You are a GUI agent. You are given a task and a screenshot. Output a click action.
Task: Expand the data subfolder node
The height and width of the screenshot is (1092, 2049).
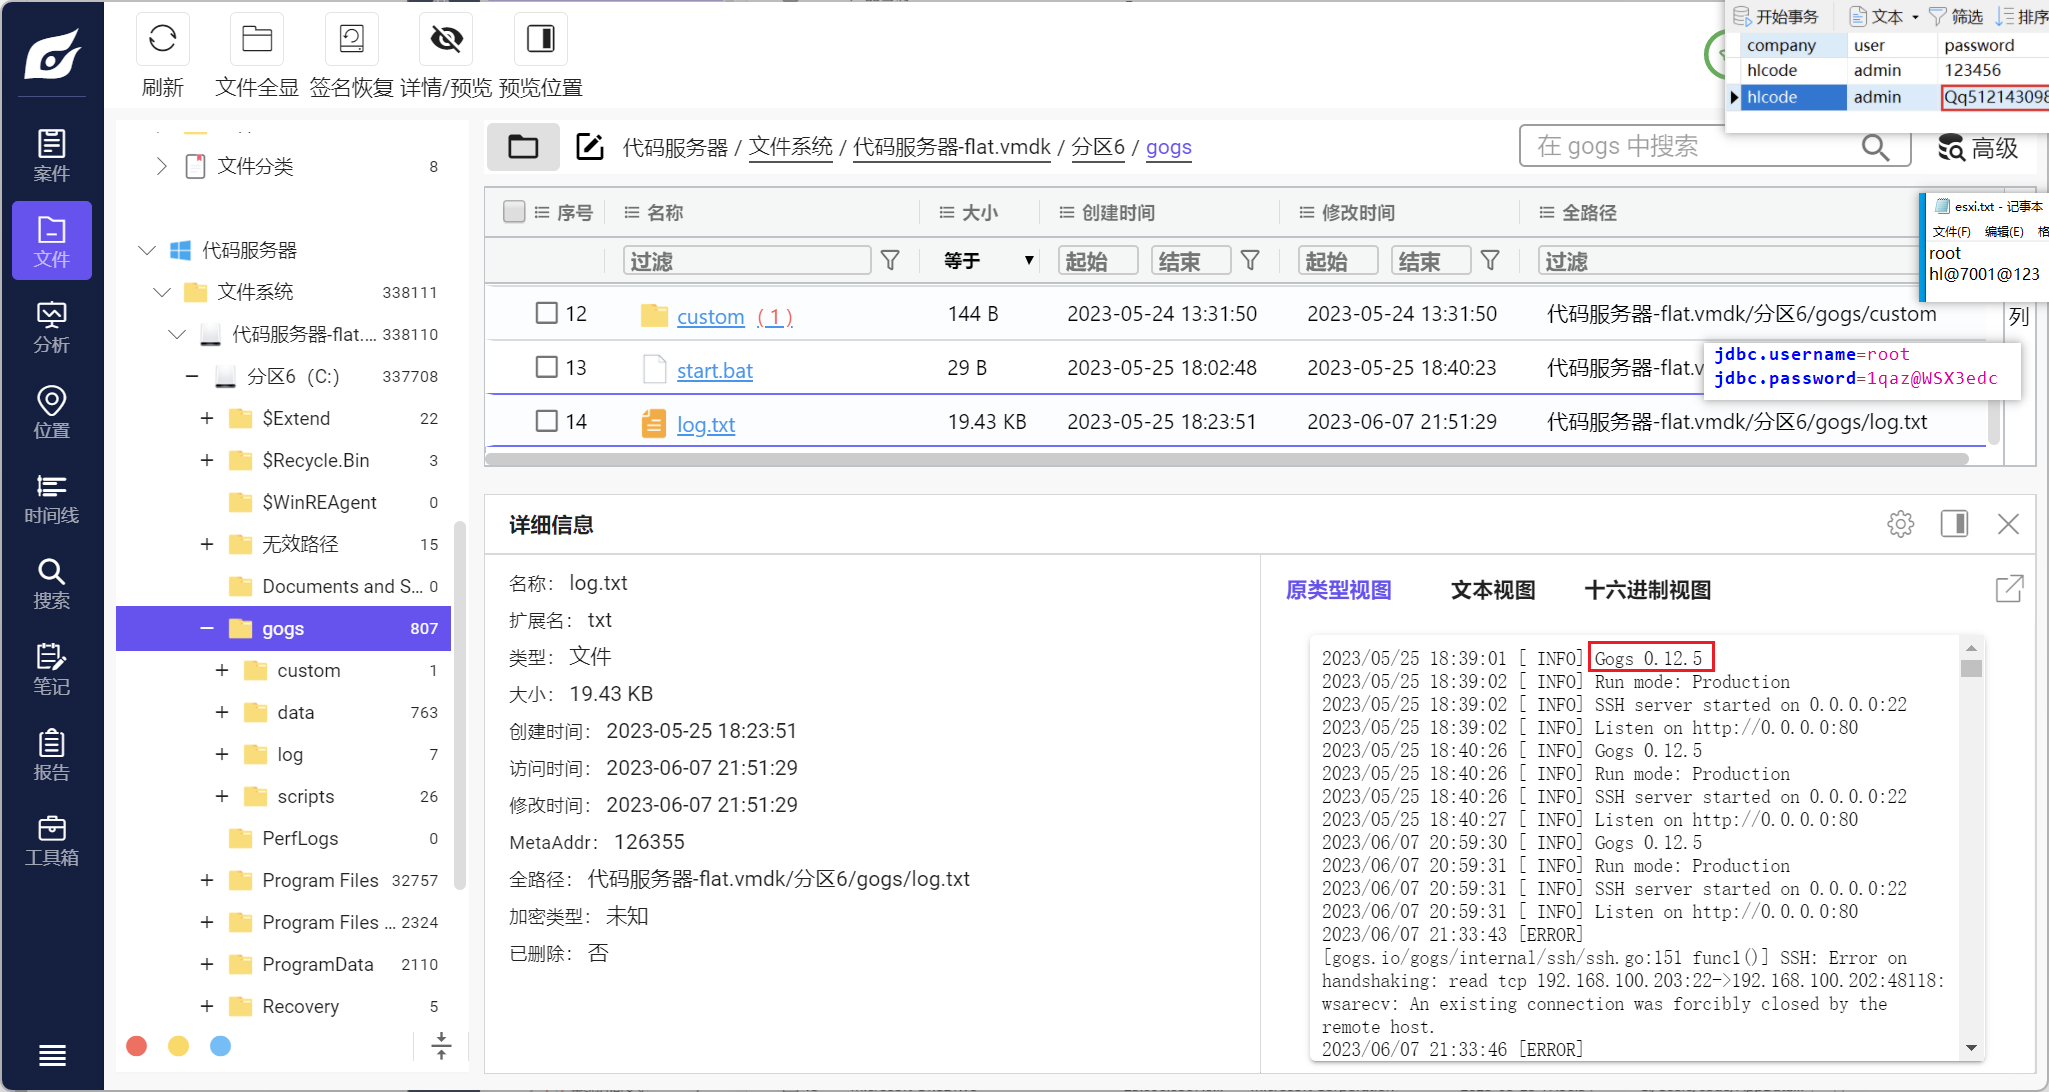(221, 712)
